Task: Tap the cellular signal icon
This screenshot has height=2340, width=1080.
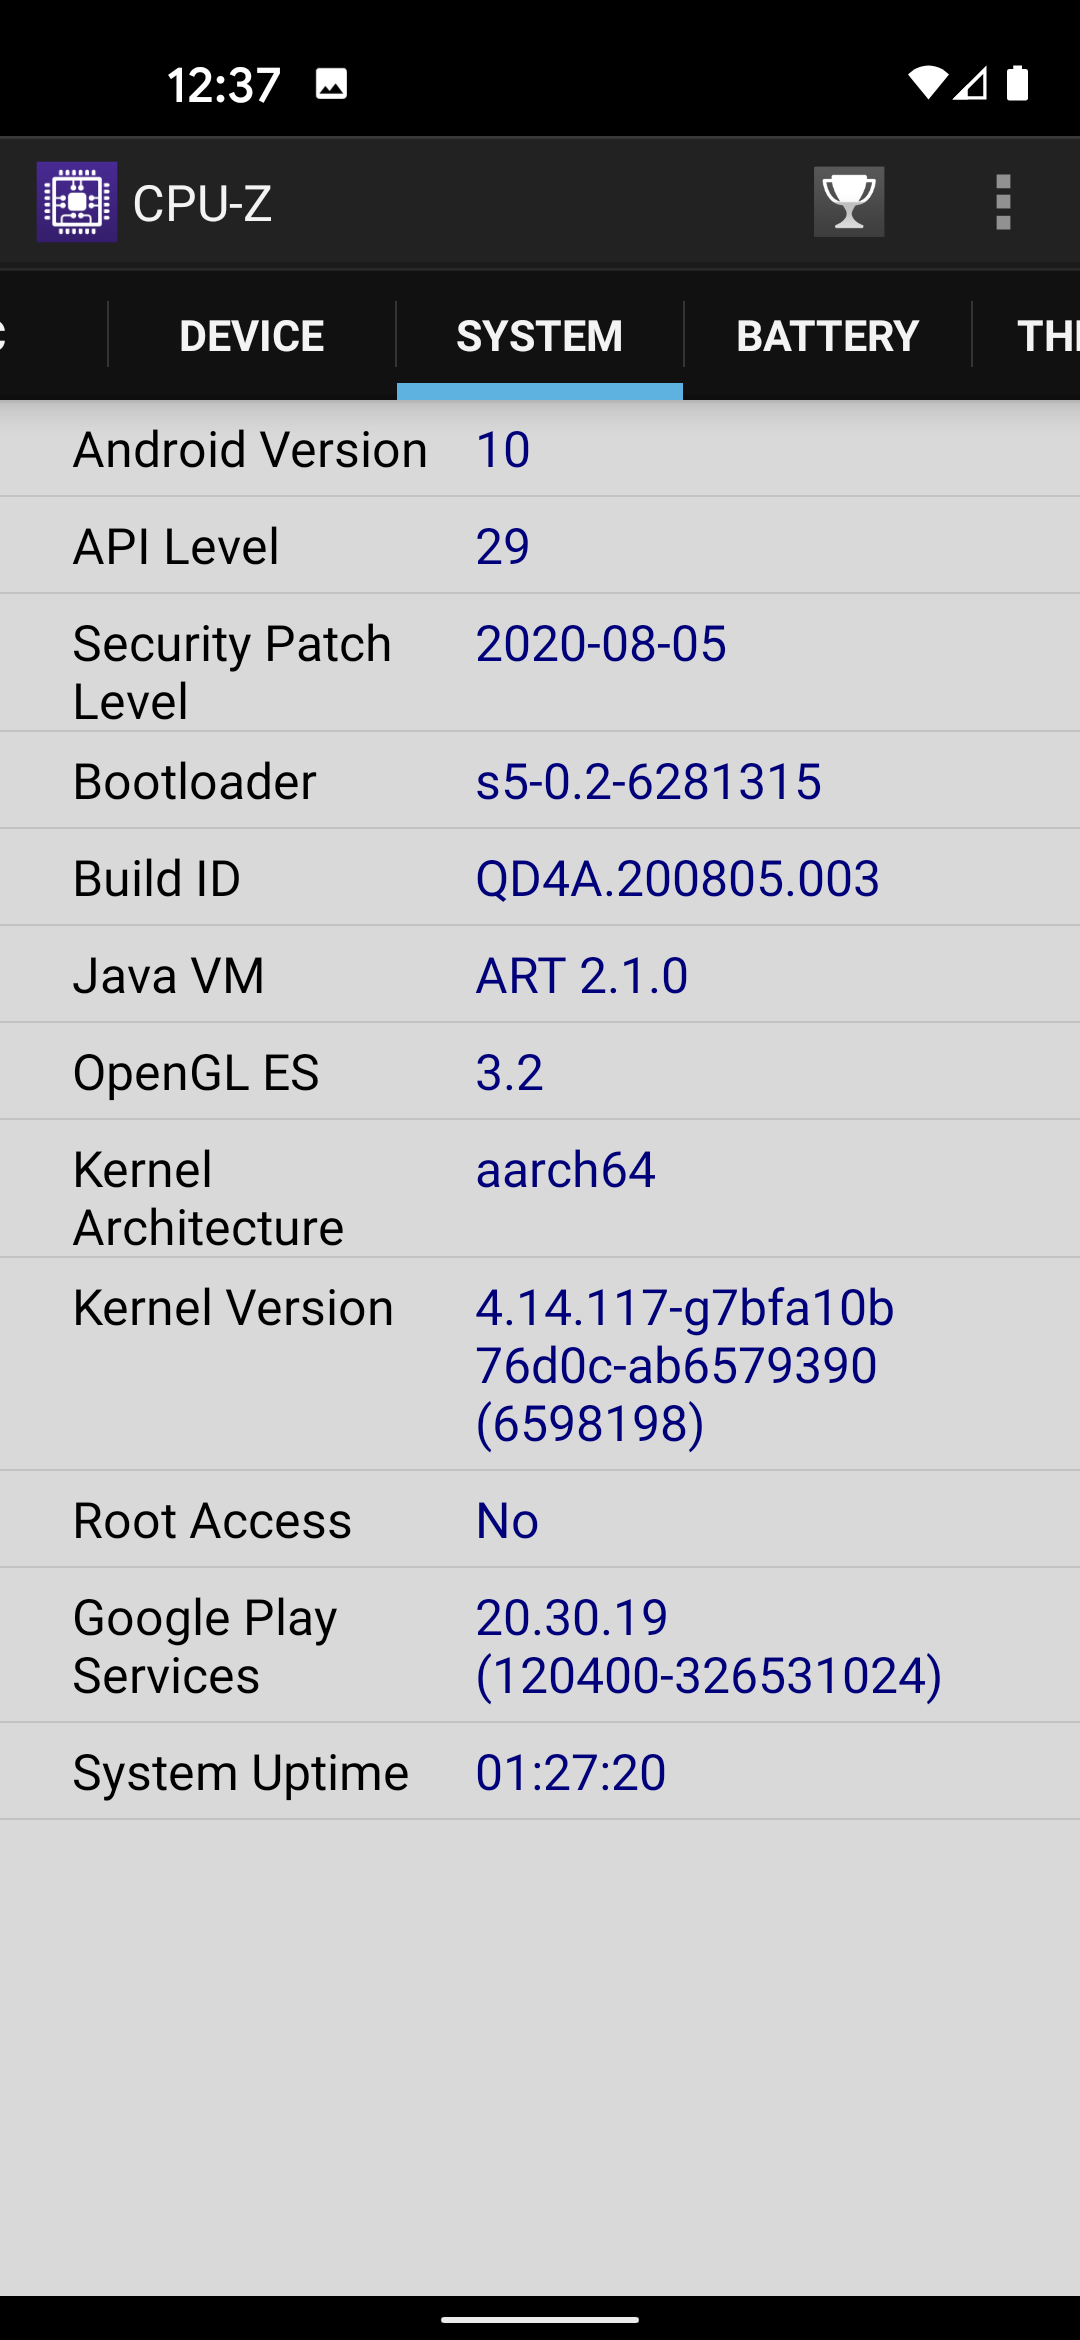Action: point(970,84)
